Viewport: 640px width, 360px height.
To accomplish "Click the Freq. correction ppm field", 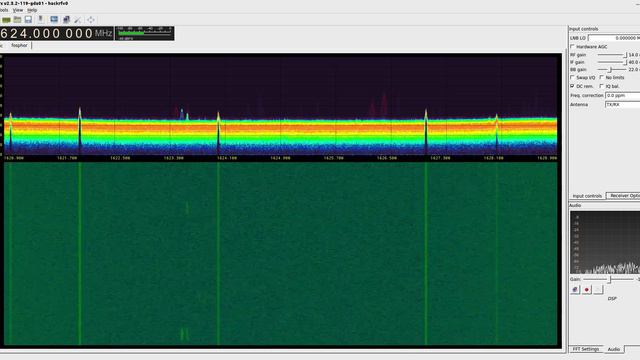I will pos(622,96).
